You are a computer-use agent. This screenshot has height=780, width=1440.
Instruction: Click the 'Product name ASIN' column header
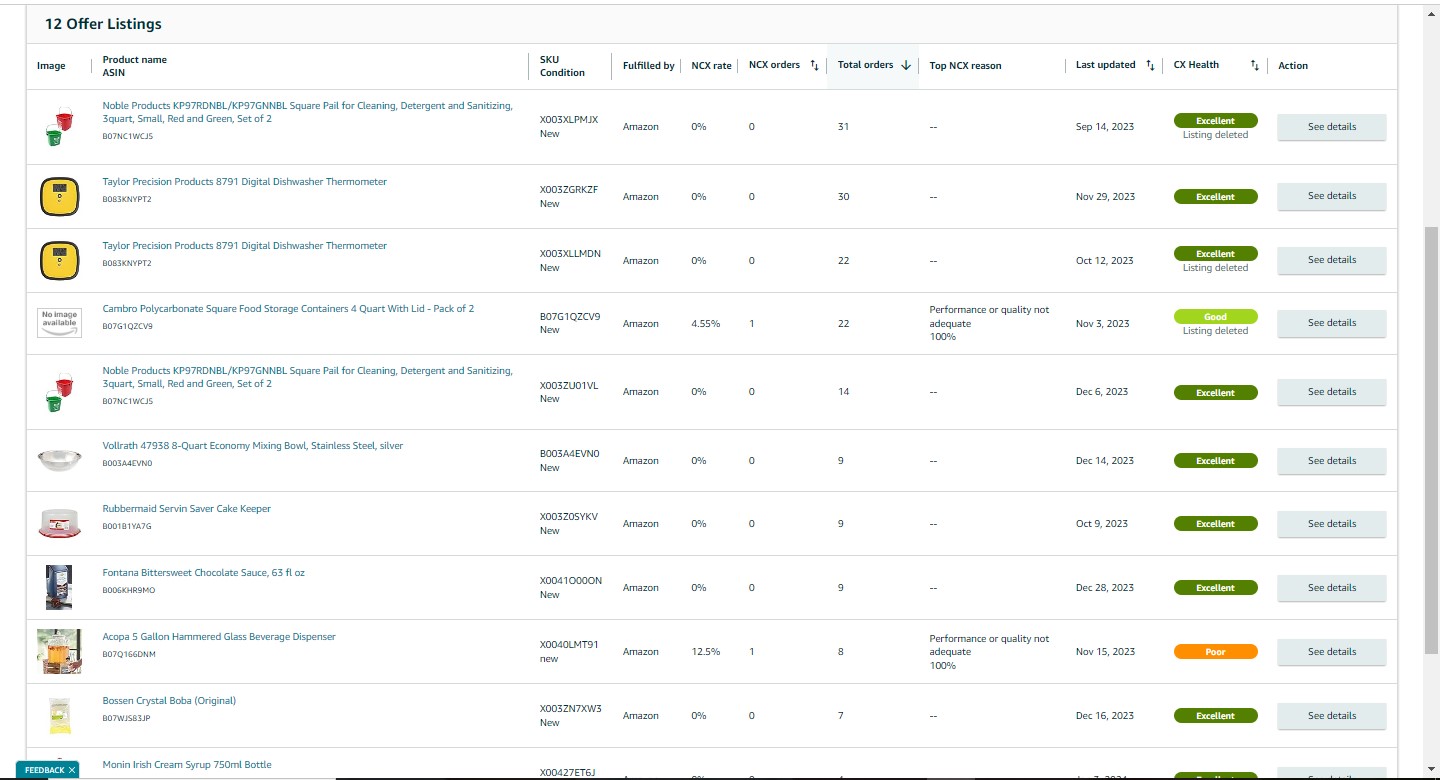(x=135, y=66)
